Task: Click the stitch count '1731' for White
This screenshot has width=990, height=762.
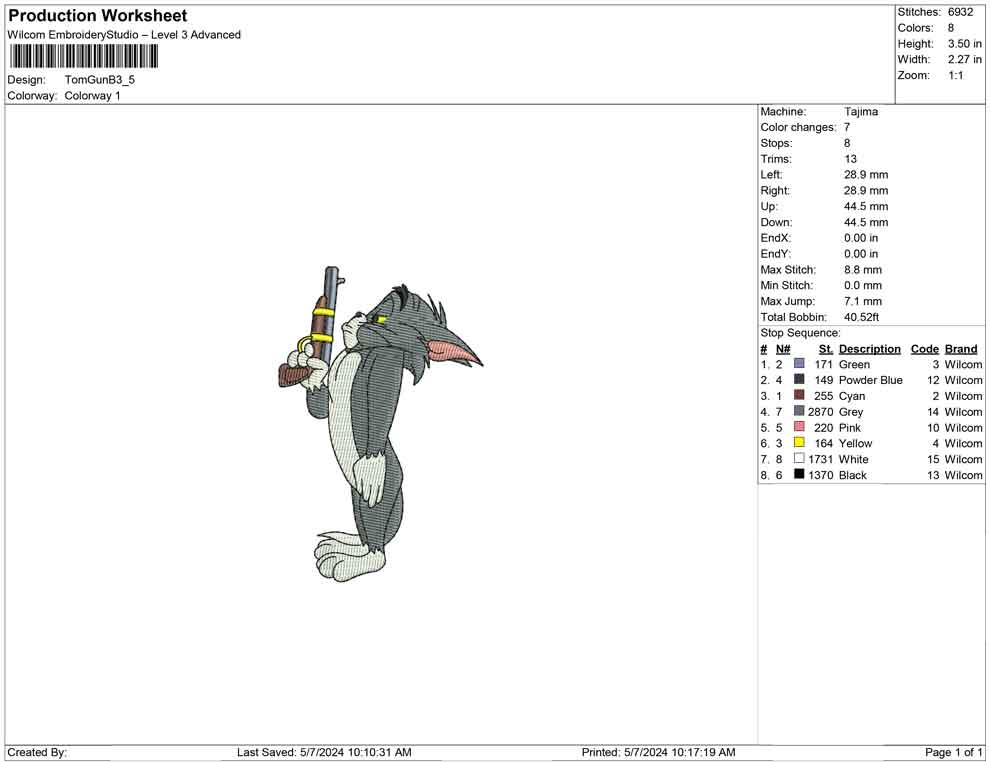Action: (821, 459)
